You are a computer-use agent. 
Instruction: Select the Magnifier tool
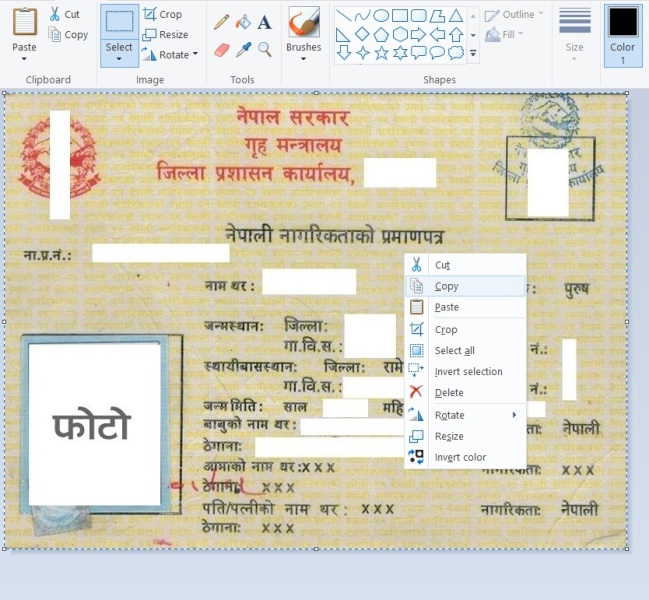click(x=265, y=50)
